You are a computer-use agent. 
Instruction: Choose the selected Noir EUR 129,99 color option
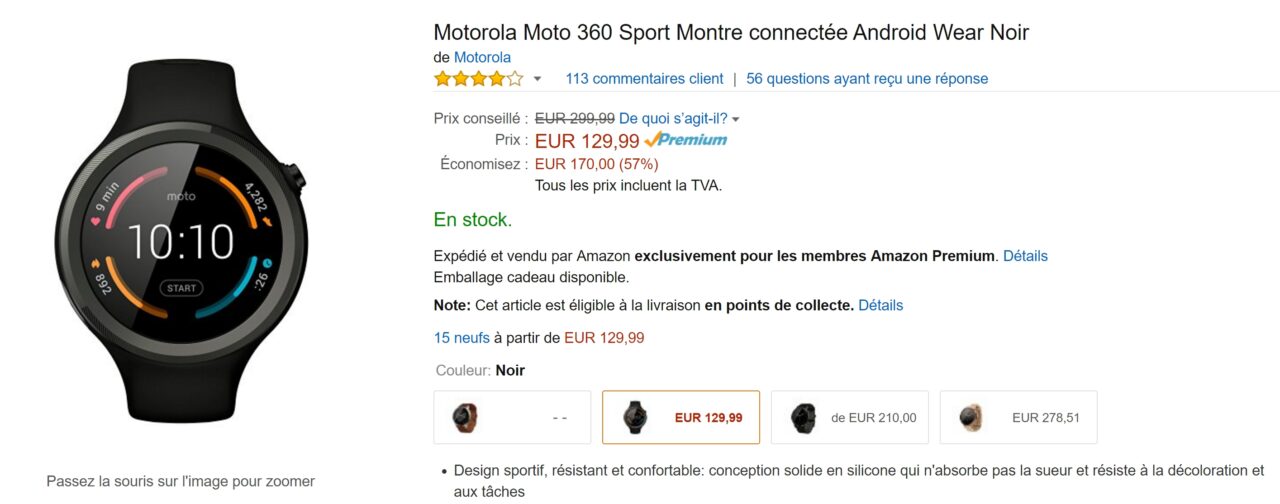[681, 417]
